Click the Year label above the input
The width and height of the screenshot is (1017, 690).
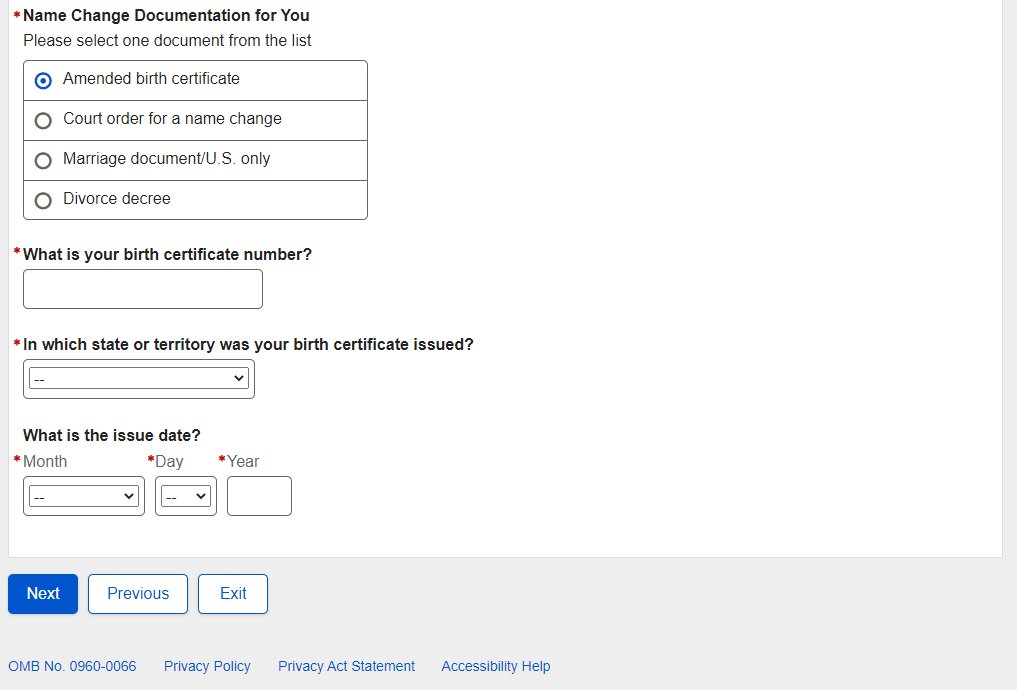tap(243, 462)
